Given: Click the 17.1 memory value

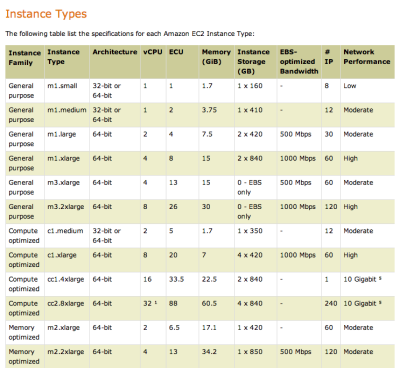Looking at the screenshot, I should pyautogui.click(x=209, y=328).
